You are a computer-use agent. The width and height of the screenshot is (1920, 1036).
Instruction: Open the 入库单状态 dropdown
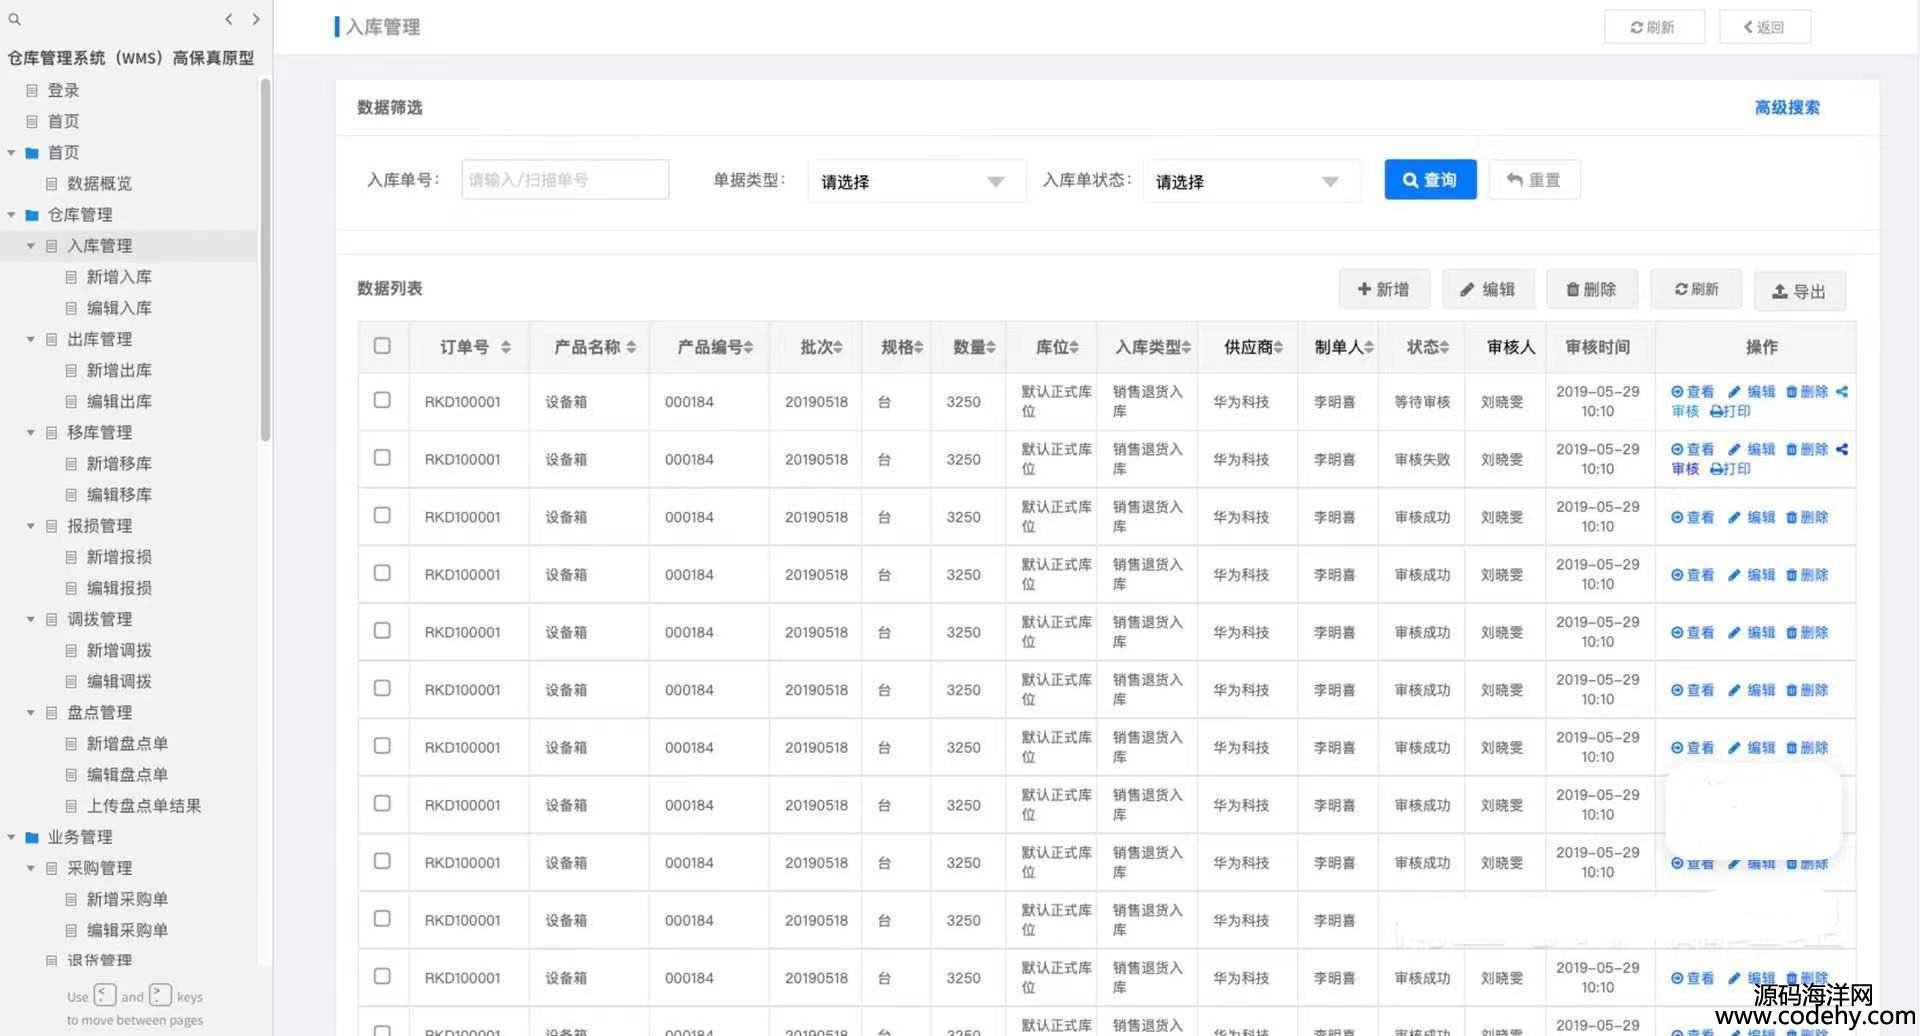pos(1251,181)
